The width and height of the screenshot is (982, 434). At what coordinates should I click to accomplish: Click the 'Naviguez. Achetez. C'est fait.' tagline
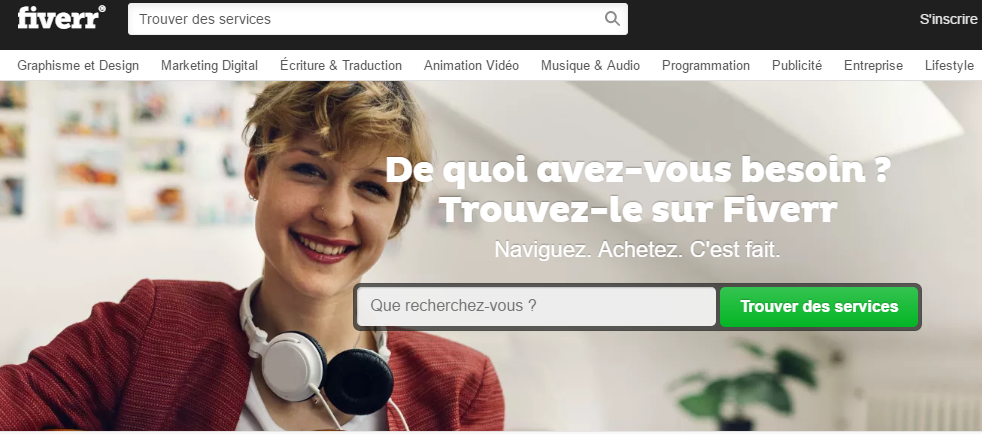(x=637, y=249)
